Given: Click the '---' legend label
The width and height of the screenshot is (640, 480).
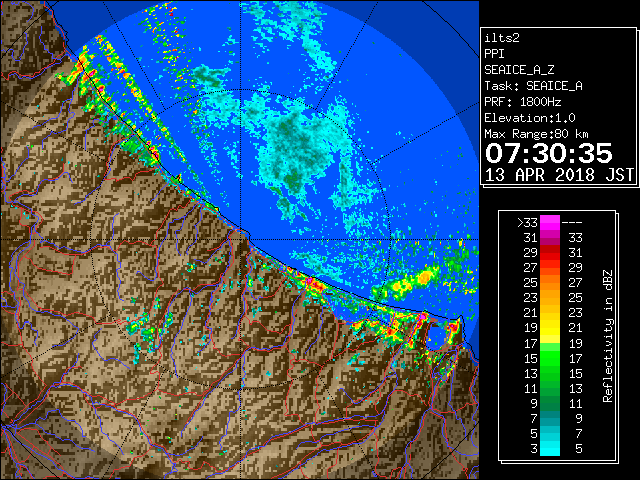Looking at the screenshot, I should pyautogui.click(x=572, y=223).
